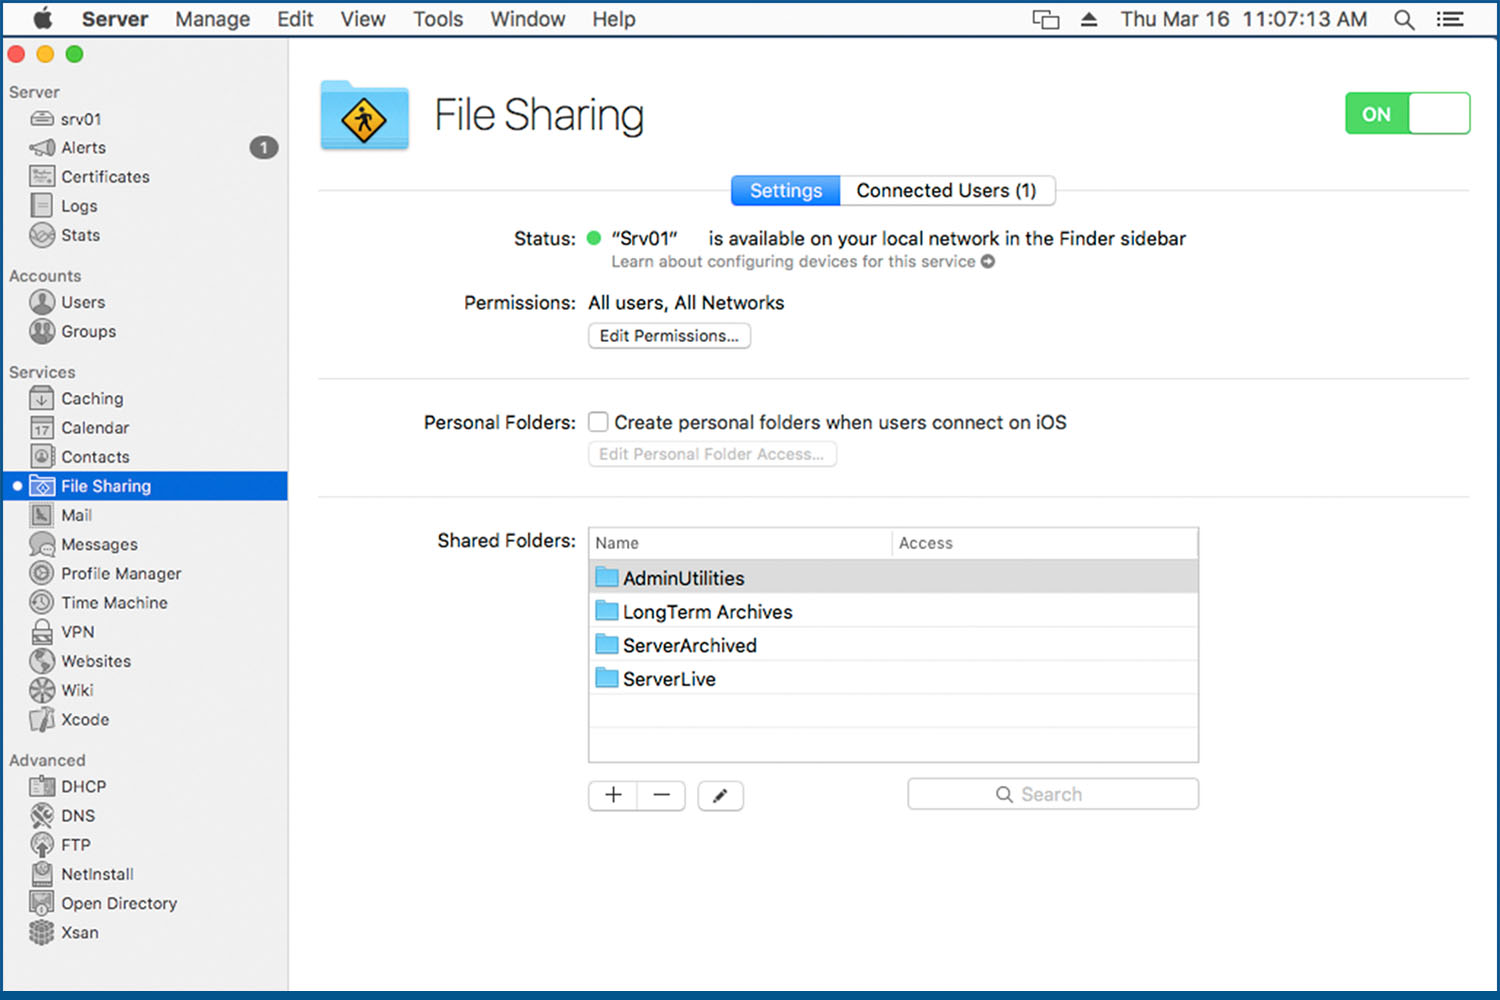The width and height of the screenshot is (1500, 1000).
Task: Click Edit Personal Folder Access... button
Action: pos(712,454)
